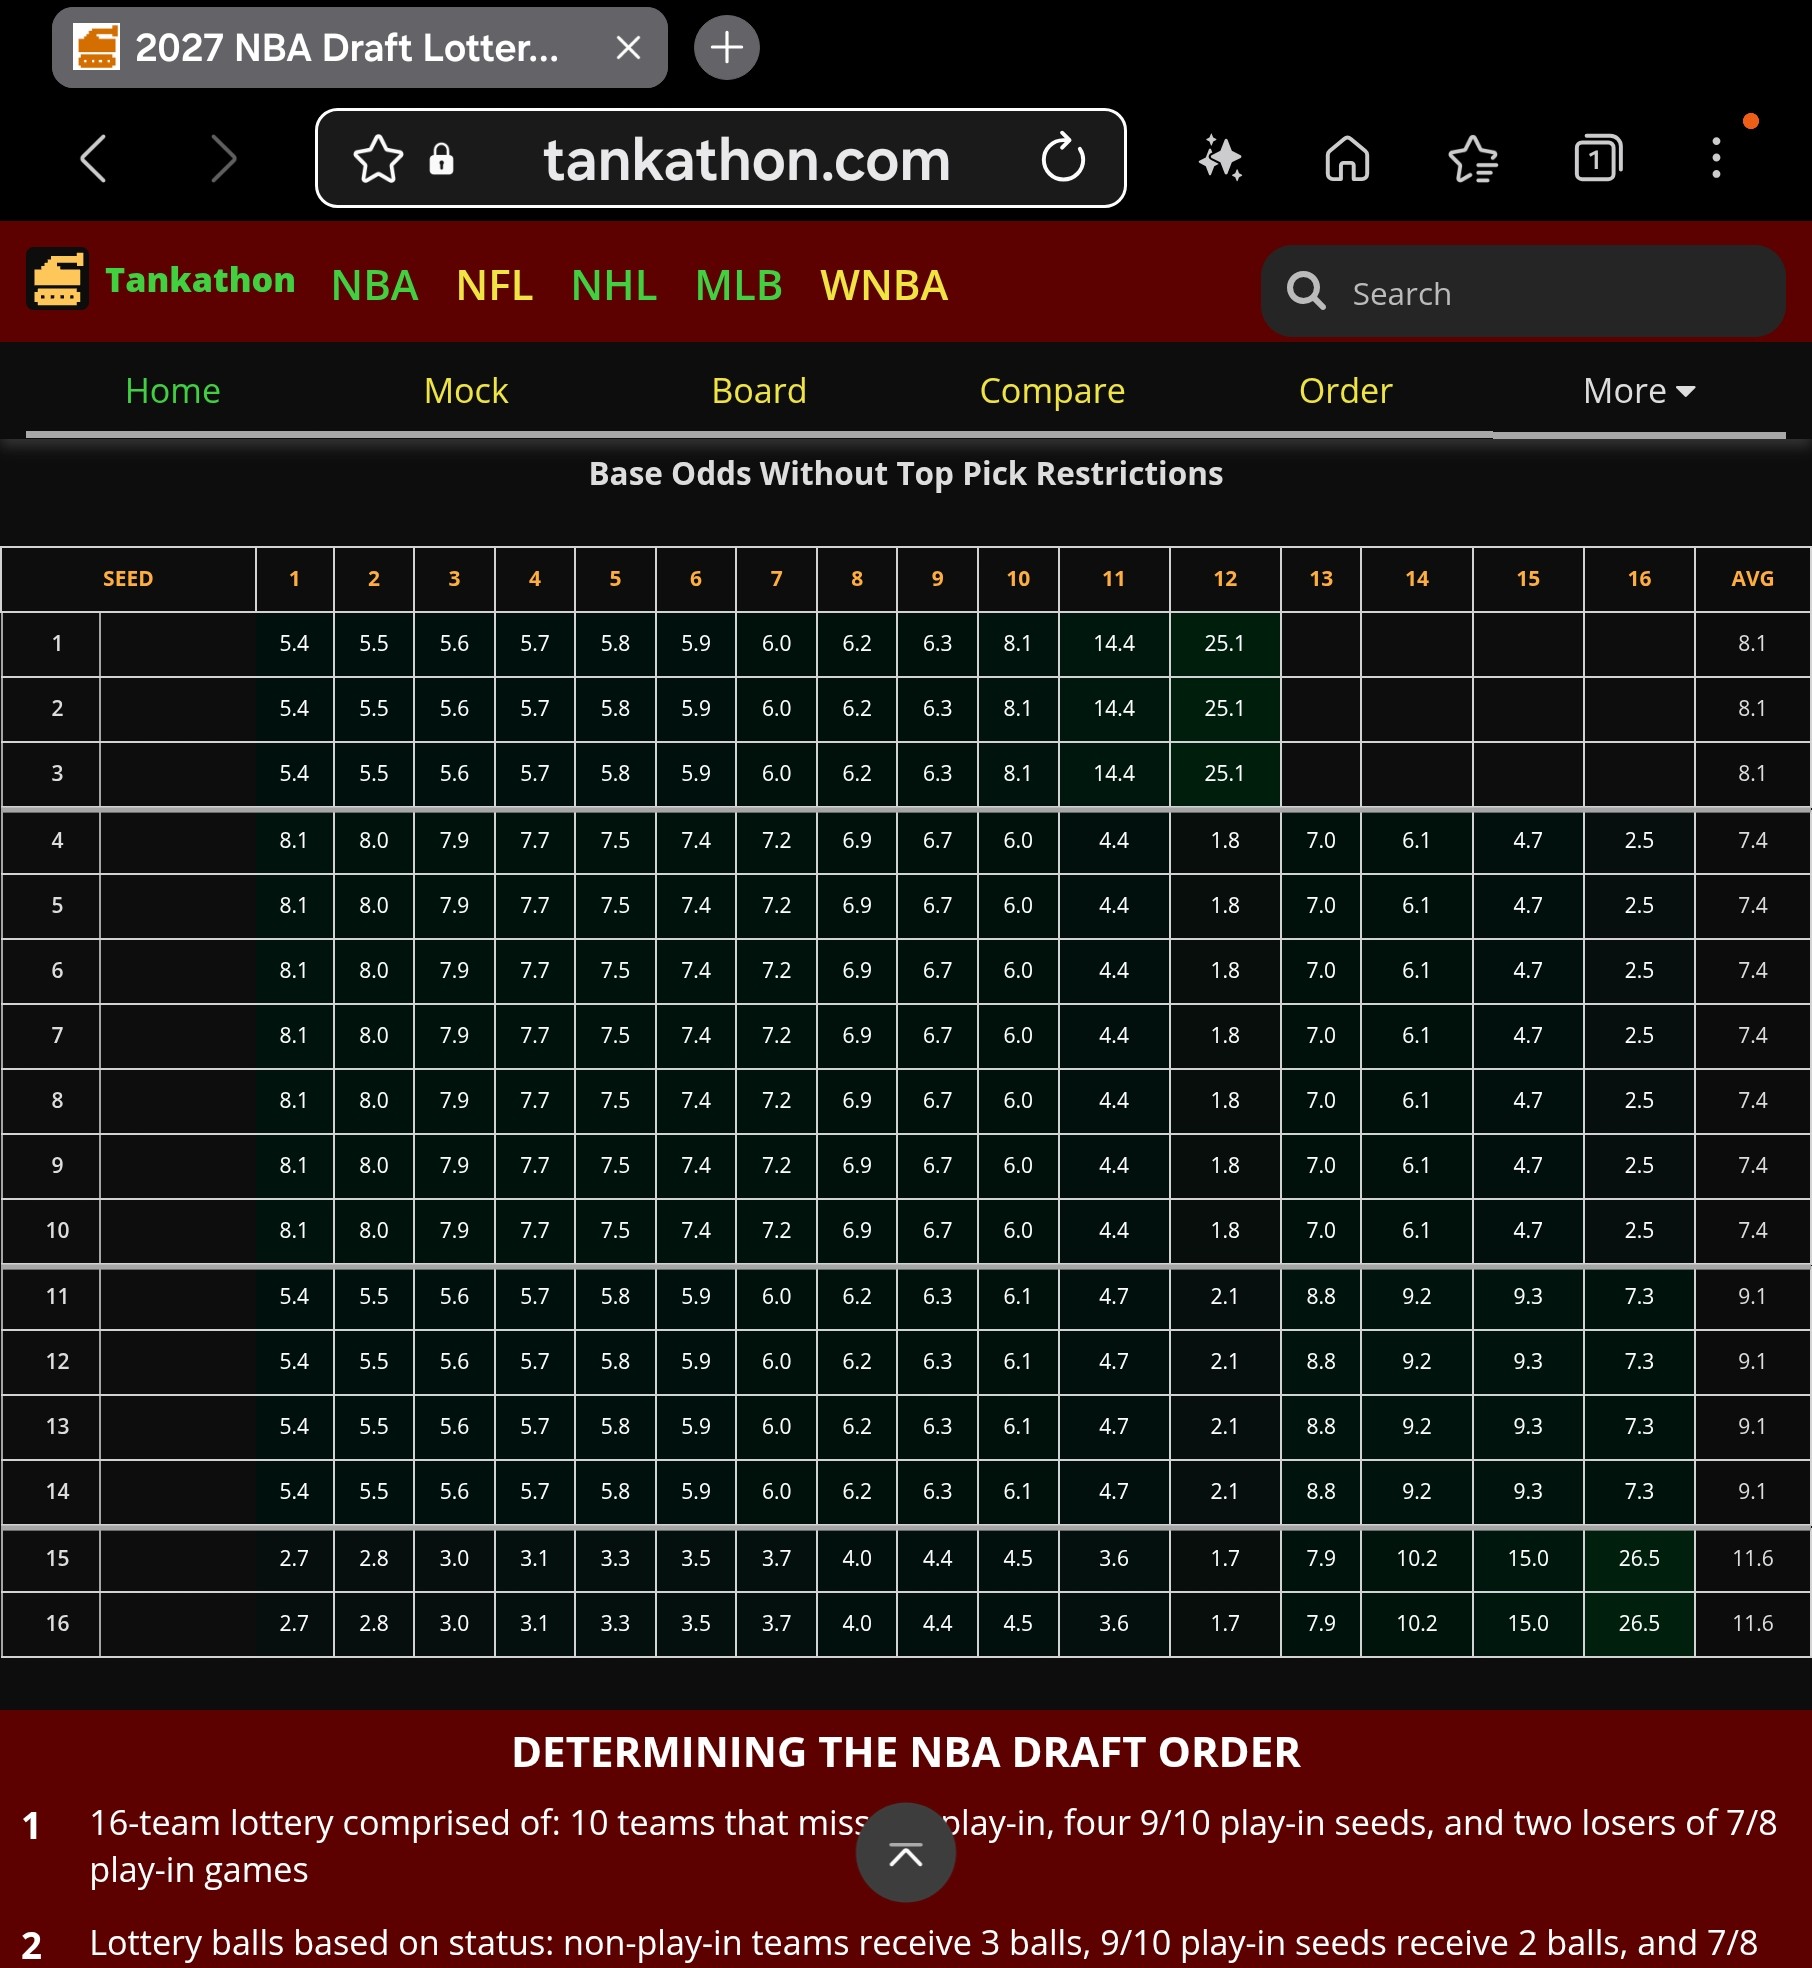Click the Base Odds Without Top Pick Restrictions heading
The height and width of the screenshot is (1968, 1812).
906,473
